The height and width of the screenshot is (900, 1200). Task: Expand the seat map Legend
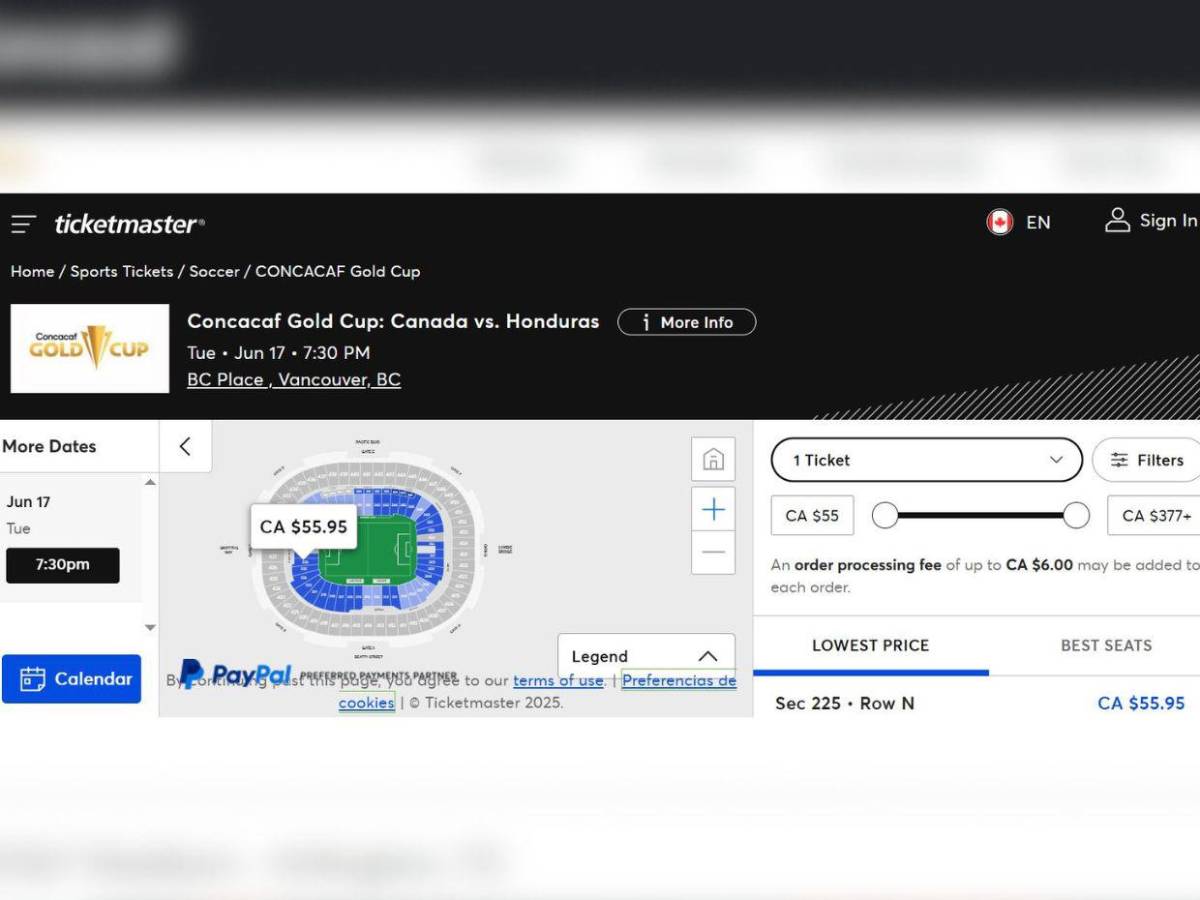point(646,656)
